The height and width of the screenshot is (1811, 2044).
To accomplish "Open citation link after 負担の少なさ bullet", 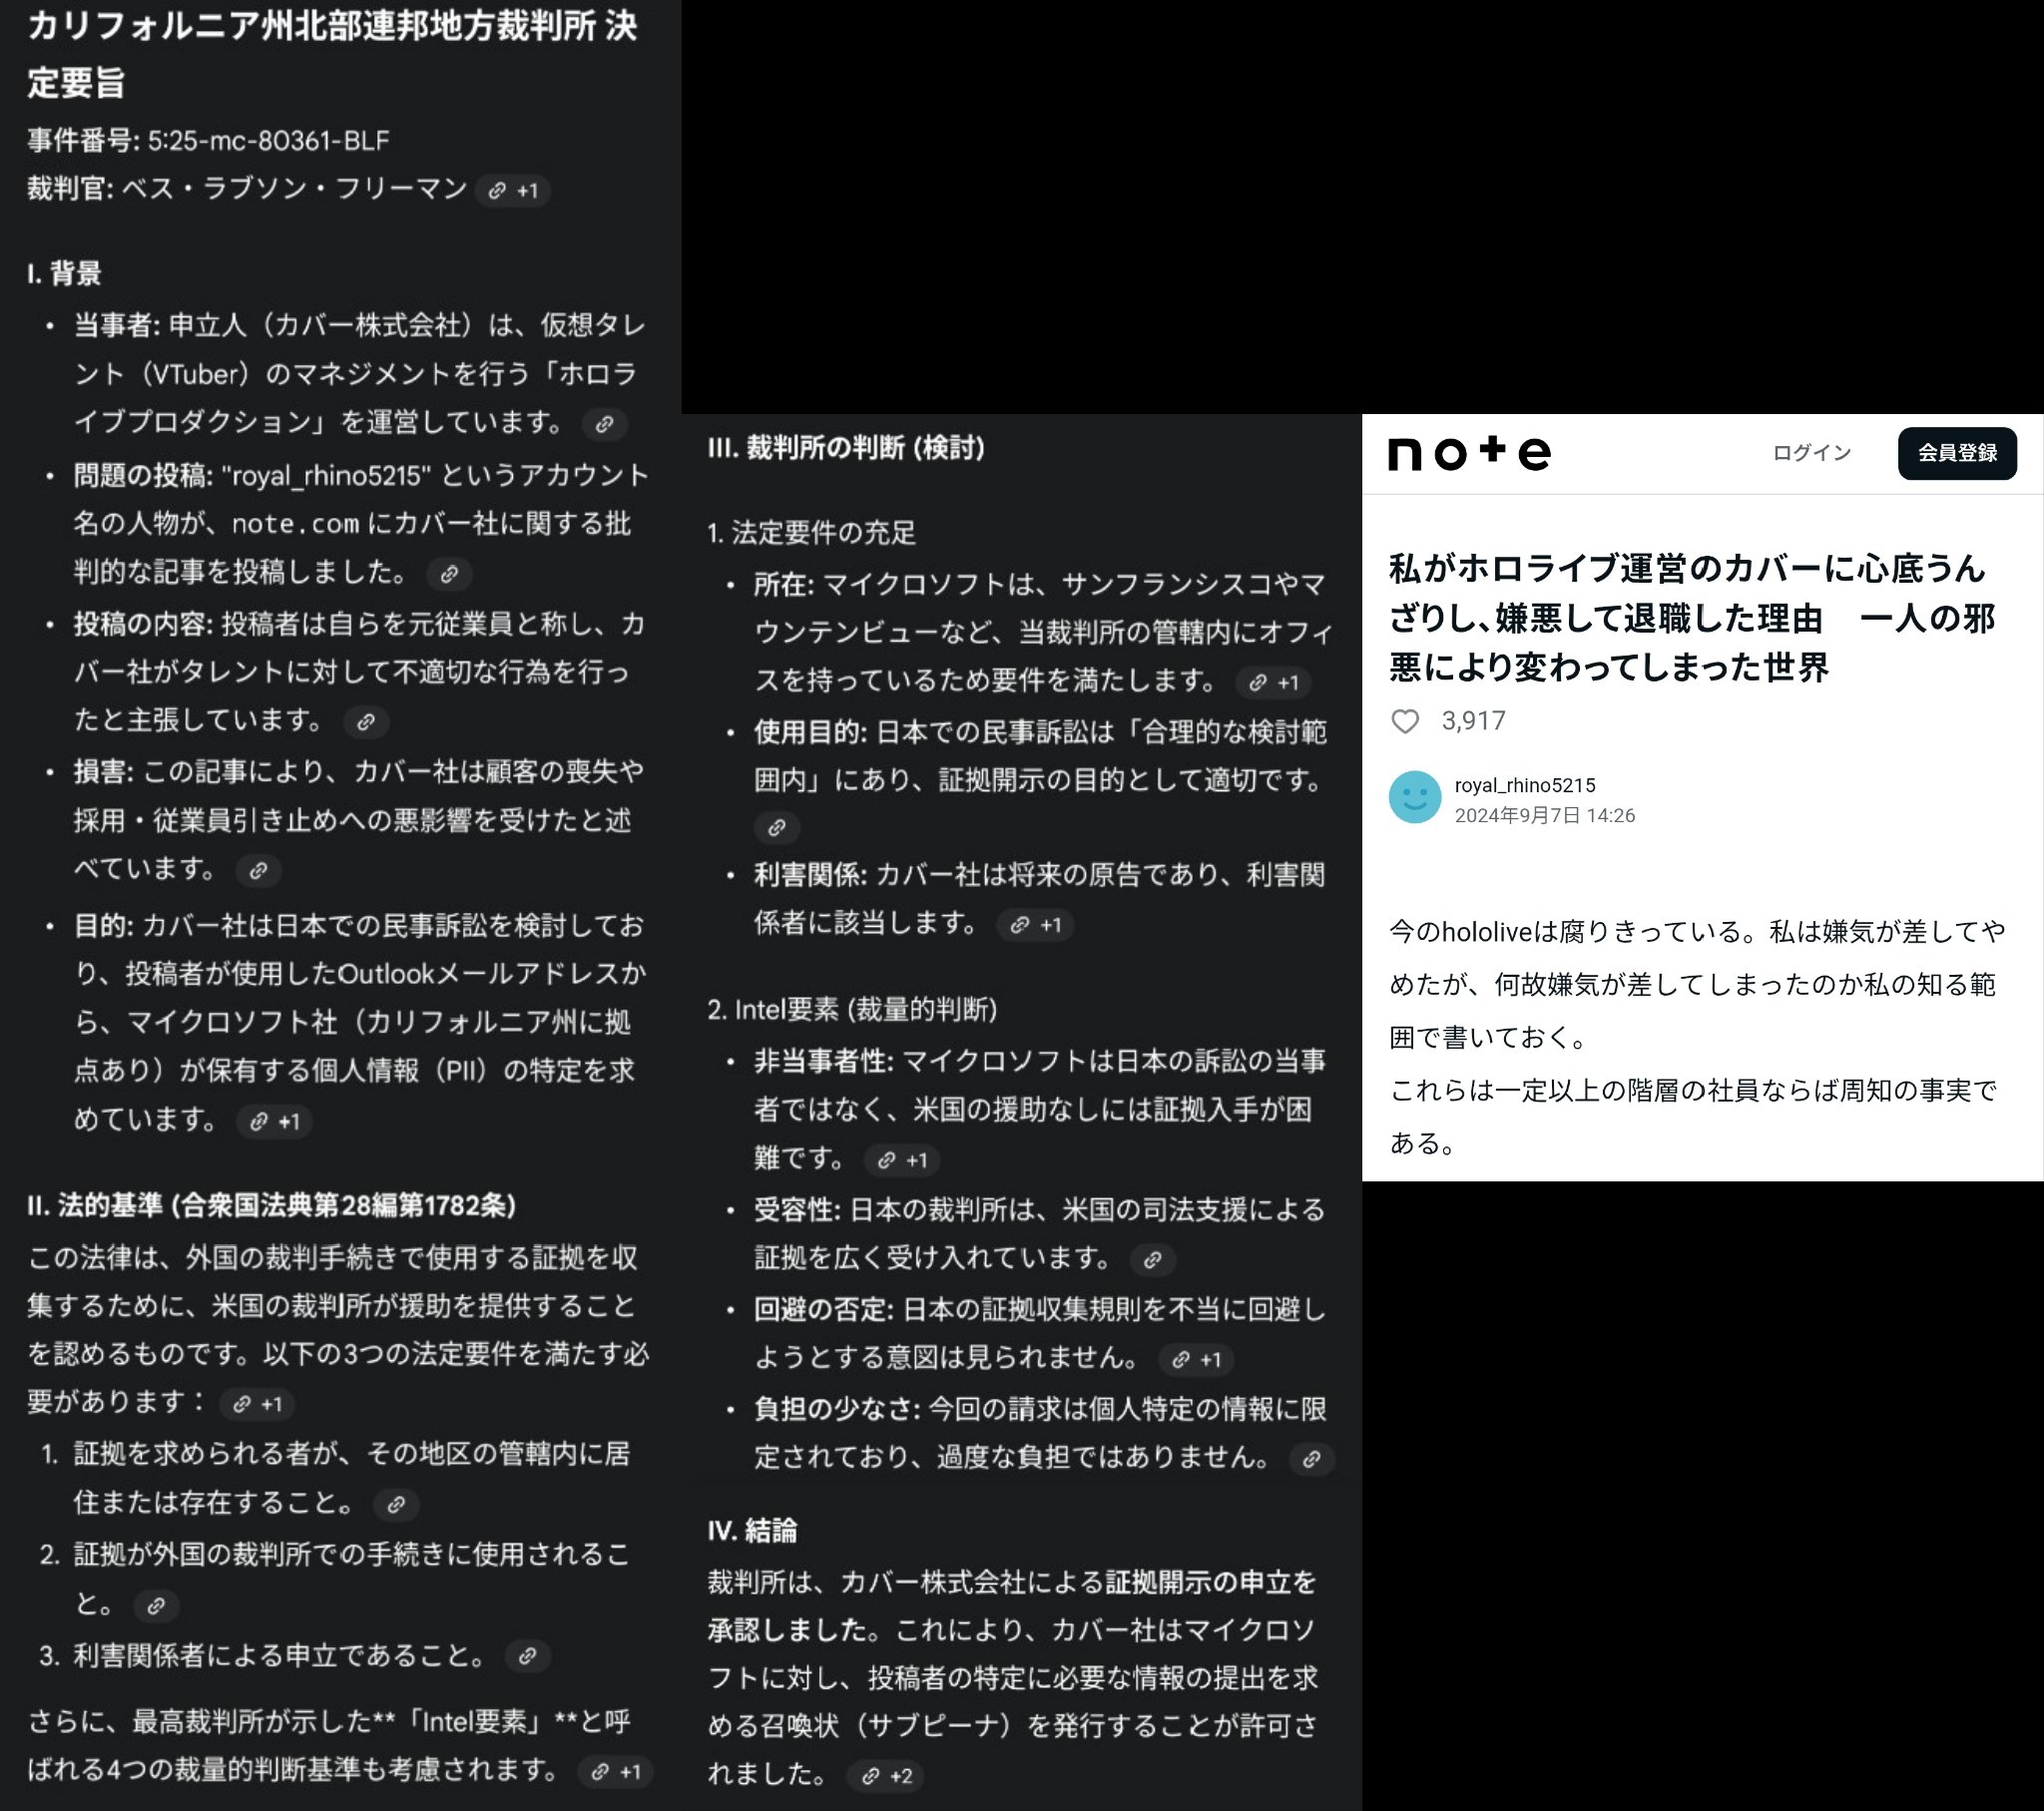I will pyautogui.click(x=1311, y=1459).
